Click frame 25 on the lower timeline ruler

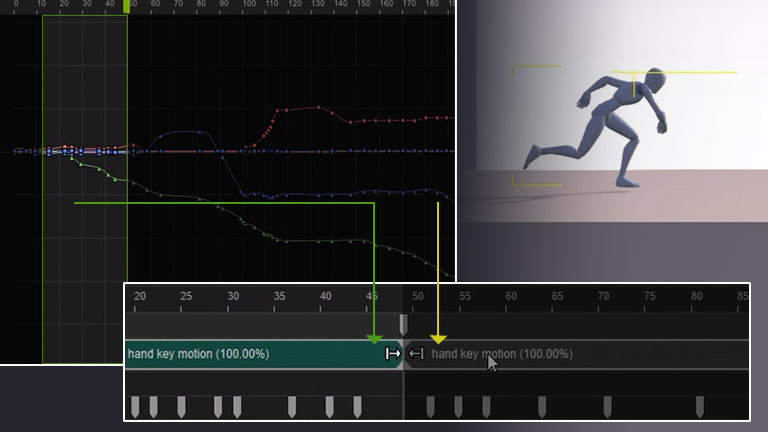(x=186, y=296)
